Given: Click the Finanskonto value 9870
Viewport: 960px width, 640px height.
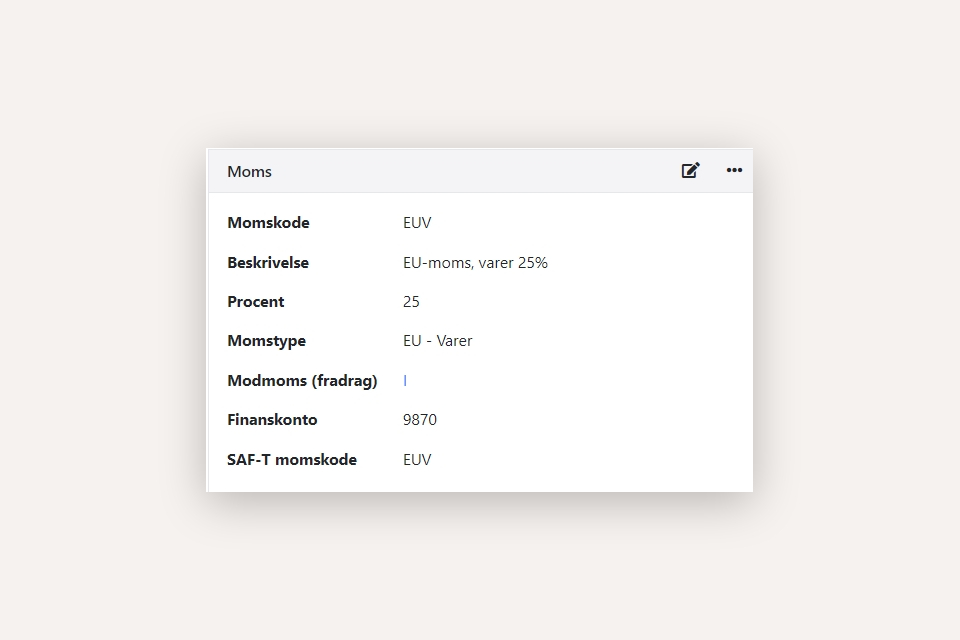Looking at the screenshot, I should pyautogui.click(x=420, y=420).
